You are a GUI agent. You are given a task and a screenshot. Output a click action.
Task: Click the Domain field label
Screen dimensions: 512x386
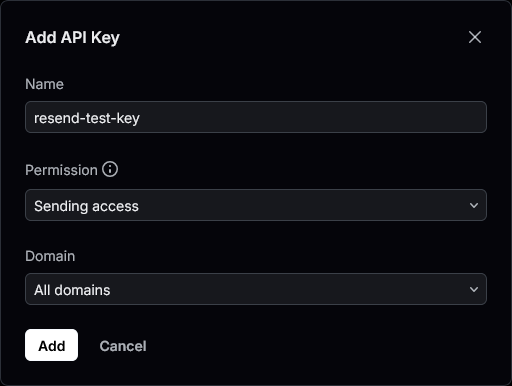50,256
